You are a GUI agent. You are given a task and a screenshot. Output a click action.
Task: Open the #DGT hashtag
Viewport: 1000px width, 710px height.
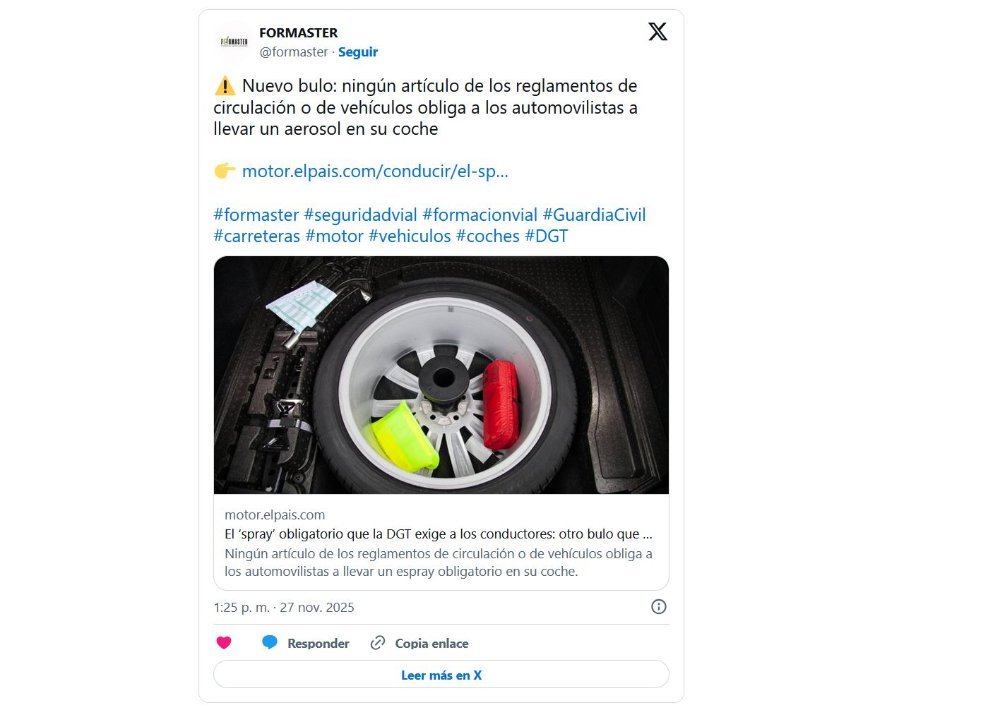(547, 236)
